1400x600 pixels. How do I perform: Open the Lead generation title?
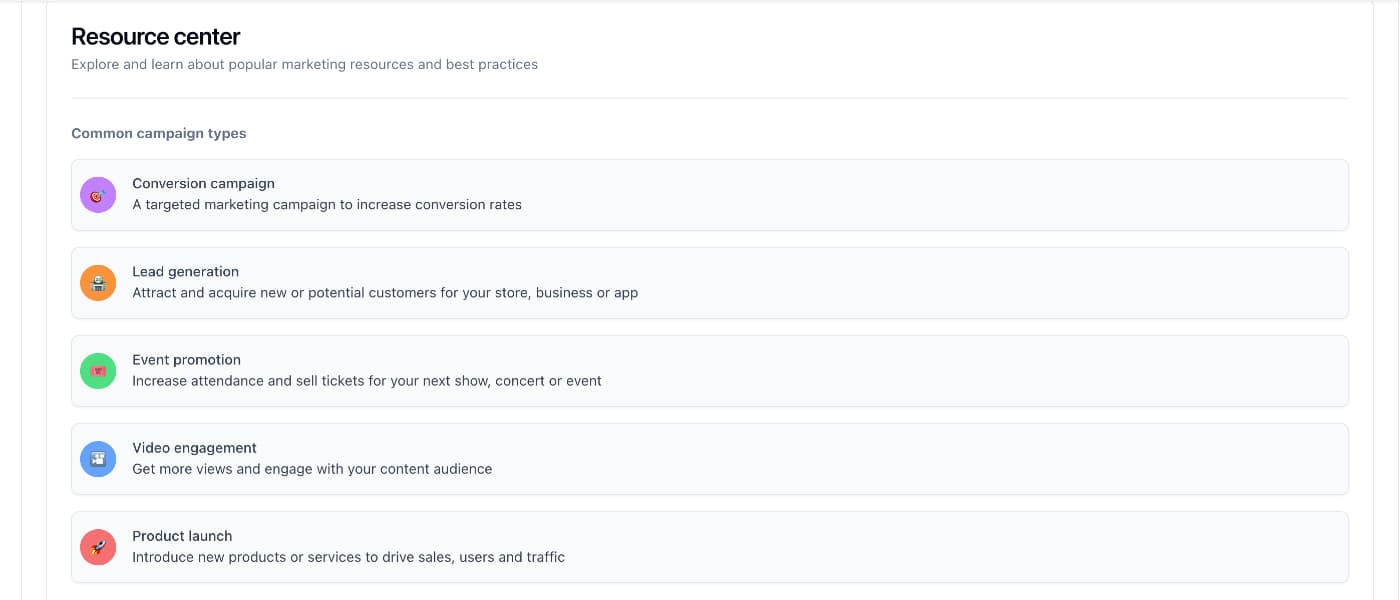coord(185,272)
